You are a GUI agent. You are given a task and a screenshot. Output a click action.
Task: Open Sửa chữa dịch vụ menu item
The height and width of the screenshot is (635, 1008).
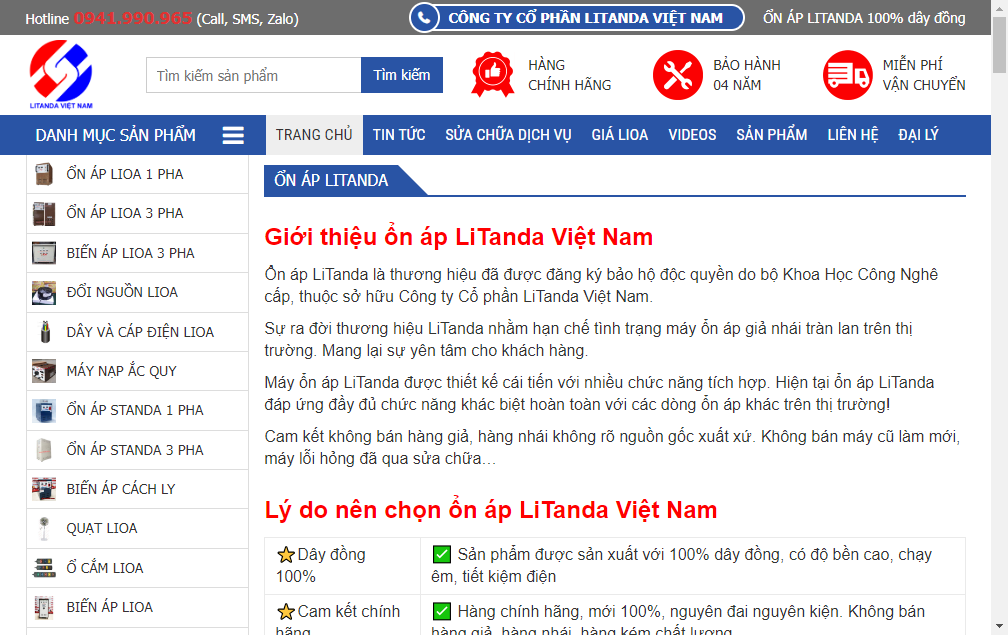(508, 135)
